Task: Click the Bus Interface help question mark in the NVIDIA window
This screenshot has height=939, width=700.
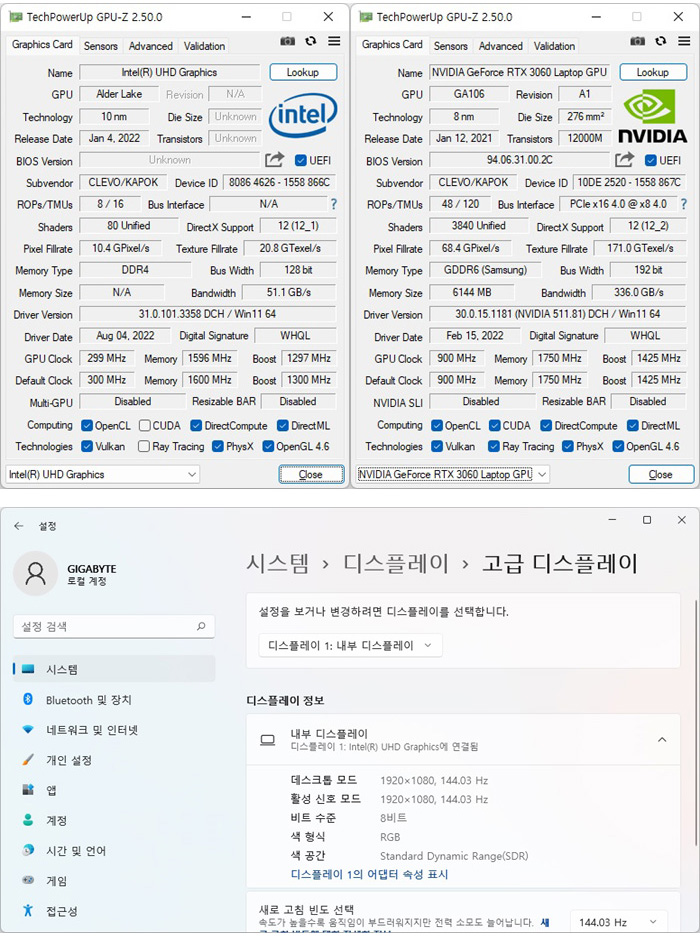Action: [x=683, y=204]
